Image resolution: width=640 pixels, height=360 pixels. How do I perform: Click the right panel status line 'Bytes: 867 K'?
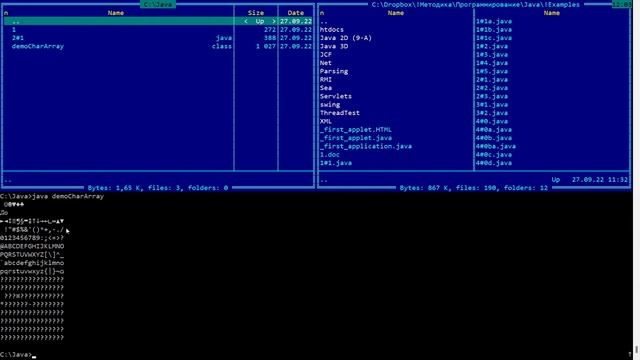click(473, 188)
